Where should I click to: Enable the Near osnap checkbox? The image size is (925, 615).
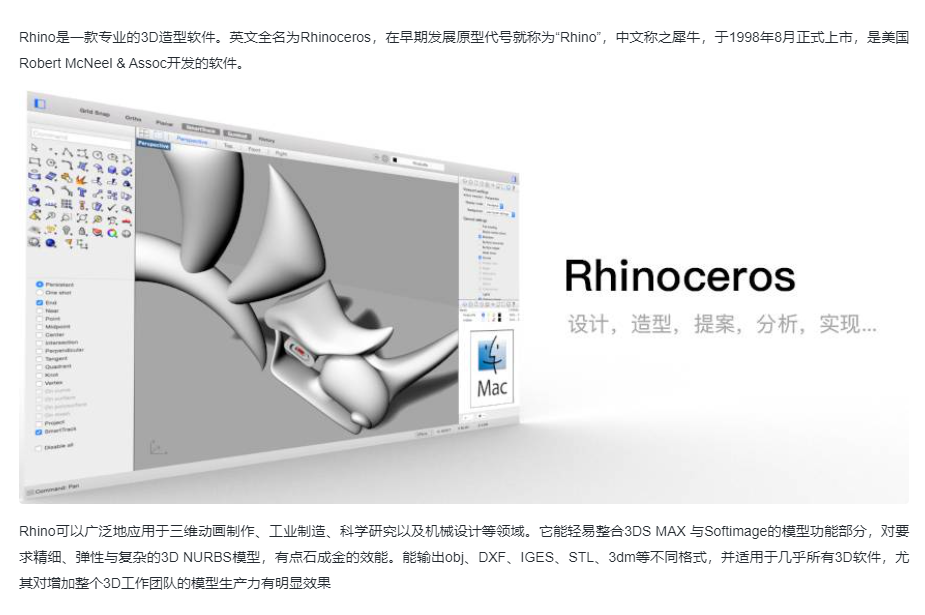40,311
